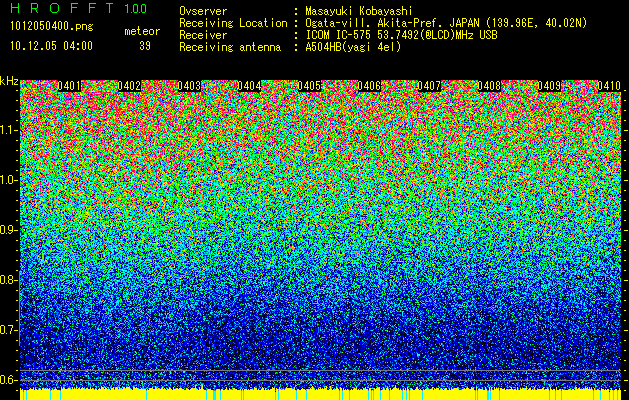Image resolution: width=629 pixels, height=400 pixels.
Task: Click the 0403 time marker
Action: coord(189,86)
